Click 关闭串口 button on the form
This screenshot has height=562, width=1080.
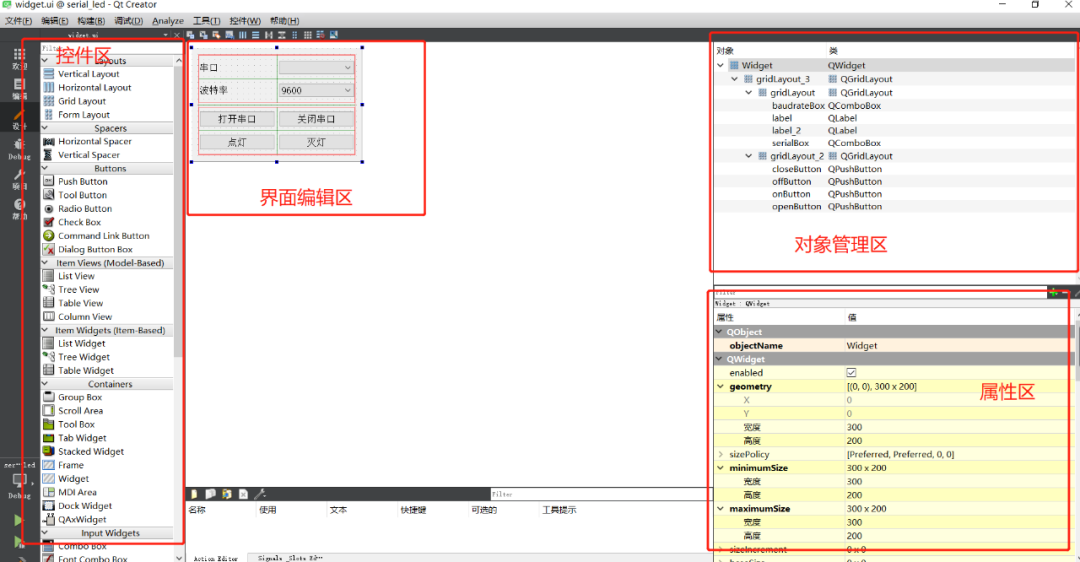tap(316, 119)
